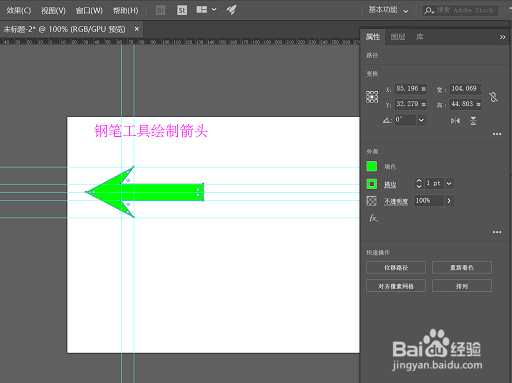512x383 pixels.
Task: Click the flip vertical icon
Action: 473,121
